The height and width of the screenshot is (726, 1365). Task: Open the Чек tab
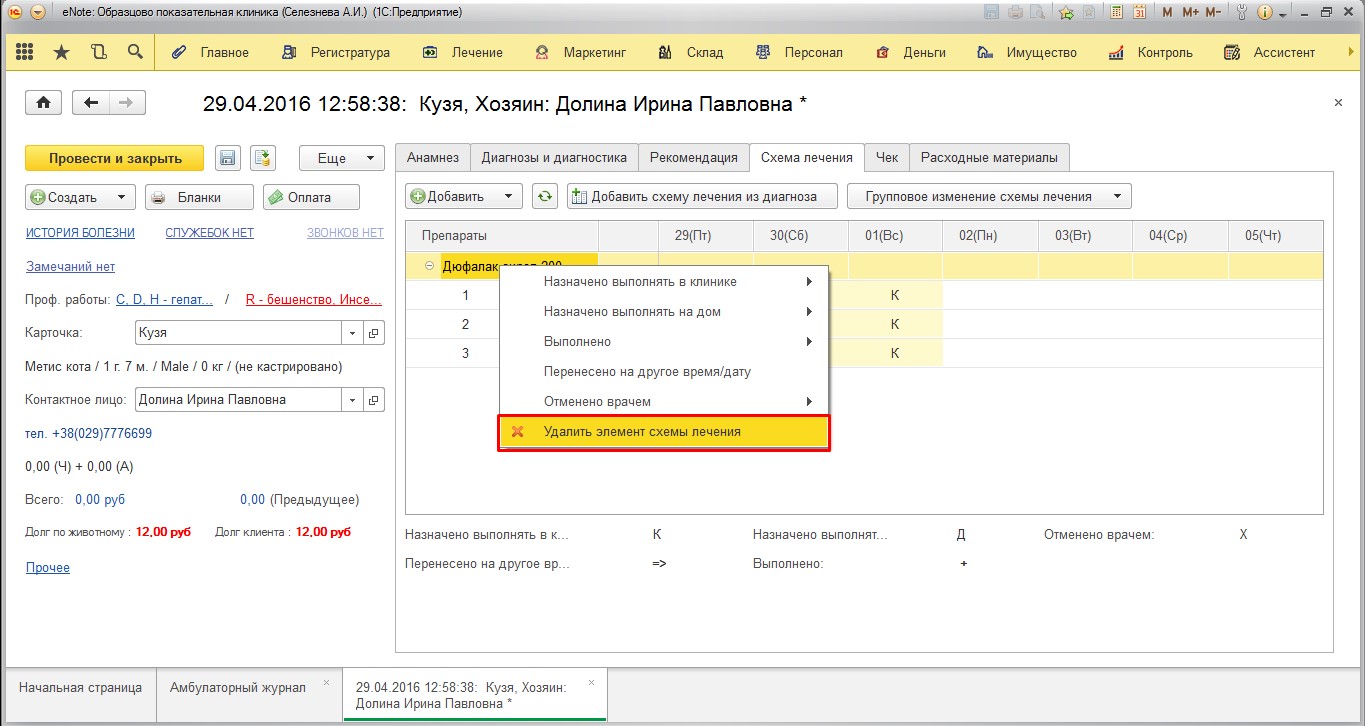(887, 158)
